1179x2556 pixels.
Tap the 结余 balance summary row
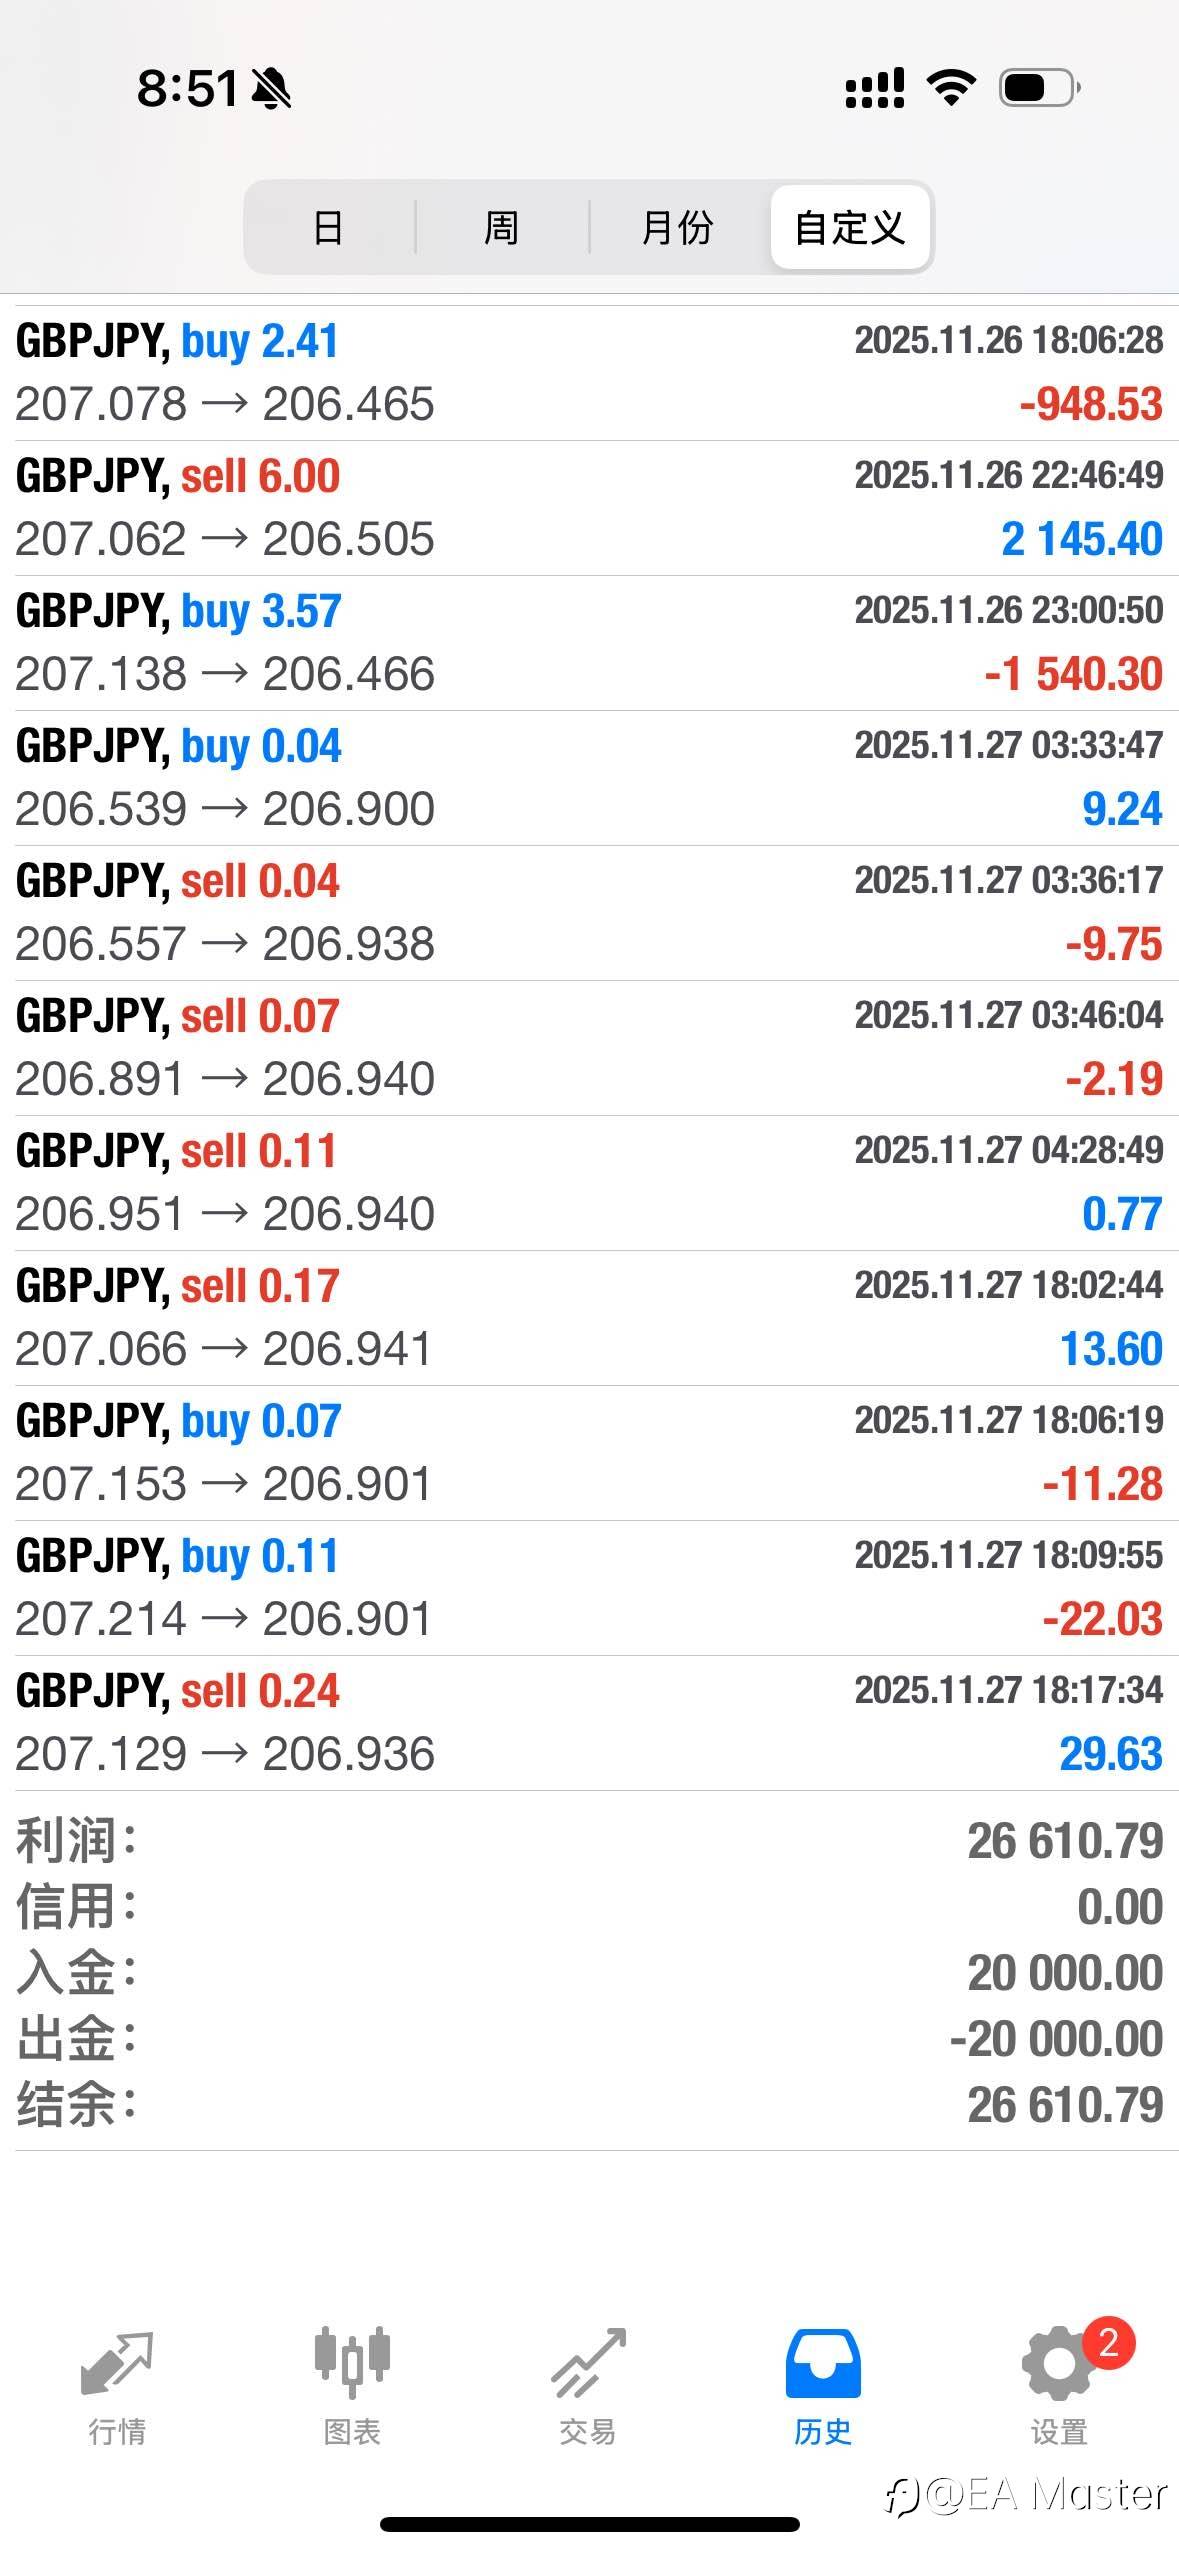click(x=589, y=2104)
